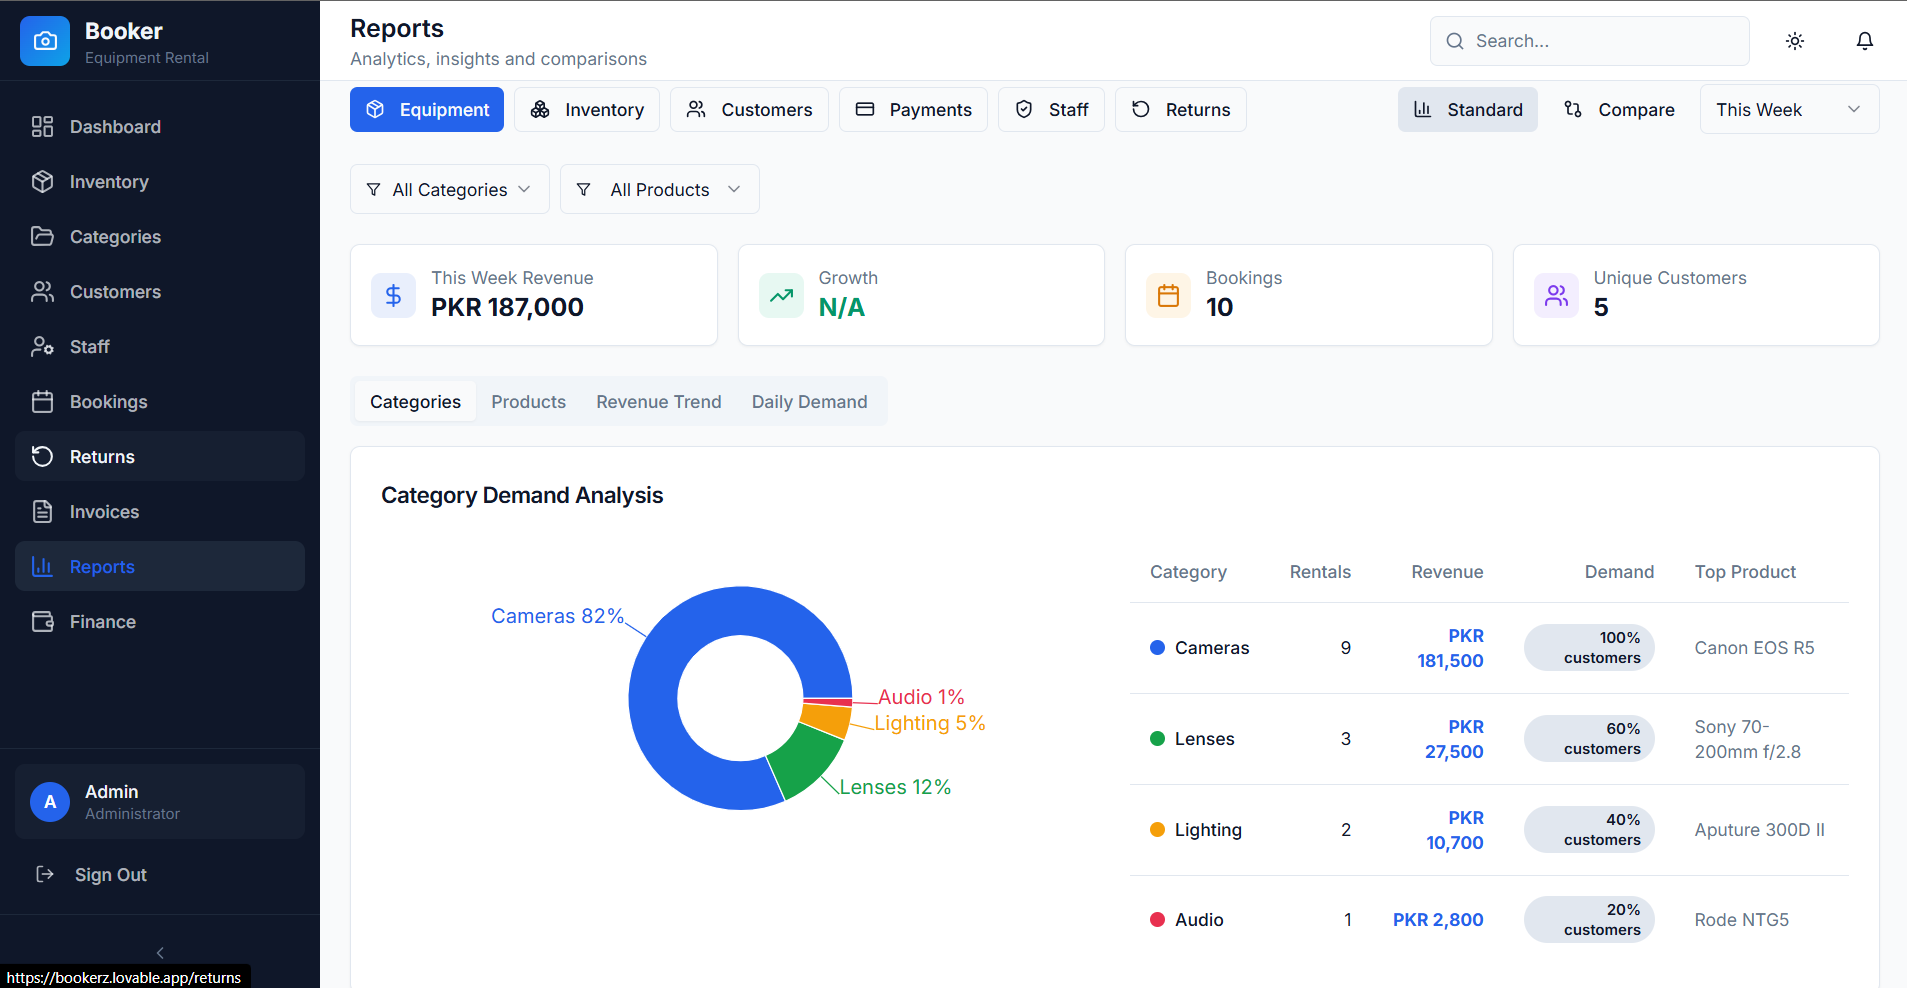Image resolution: width=1907 pixels, height=988 pixels.
Task: Navigate to Bookings in the sidebar
Action: point(160,402)
